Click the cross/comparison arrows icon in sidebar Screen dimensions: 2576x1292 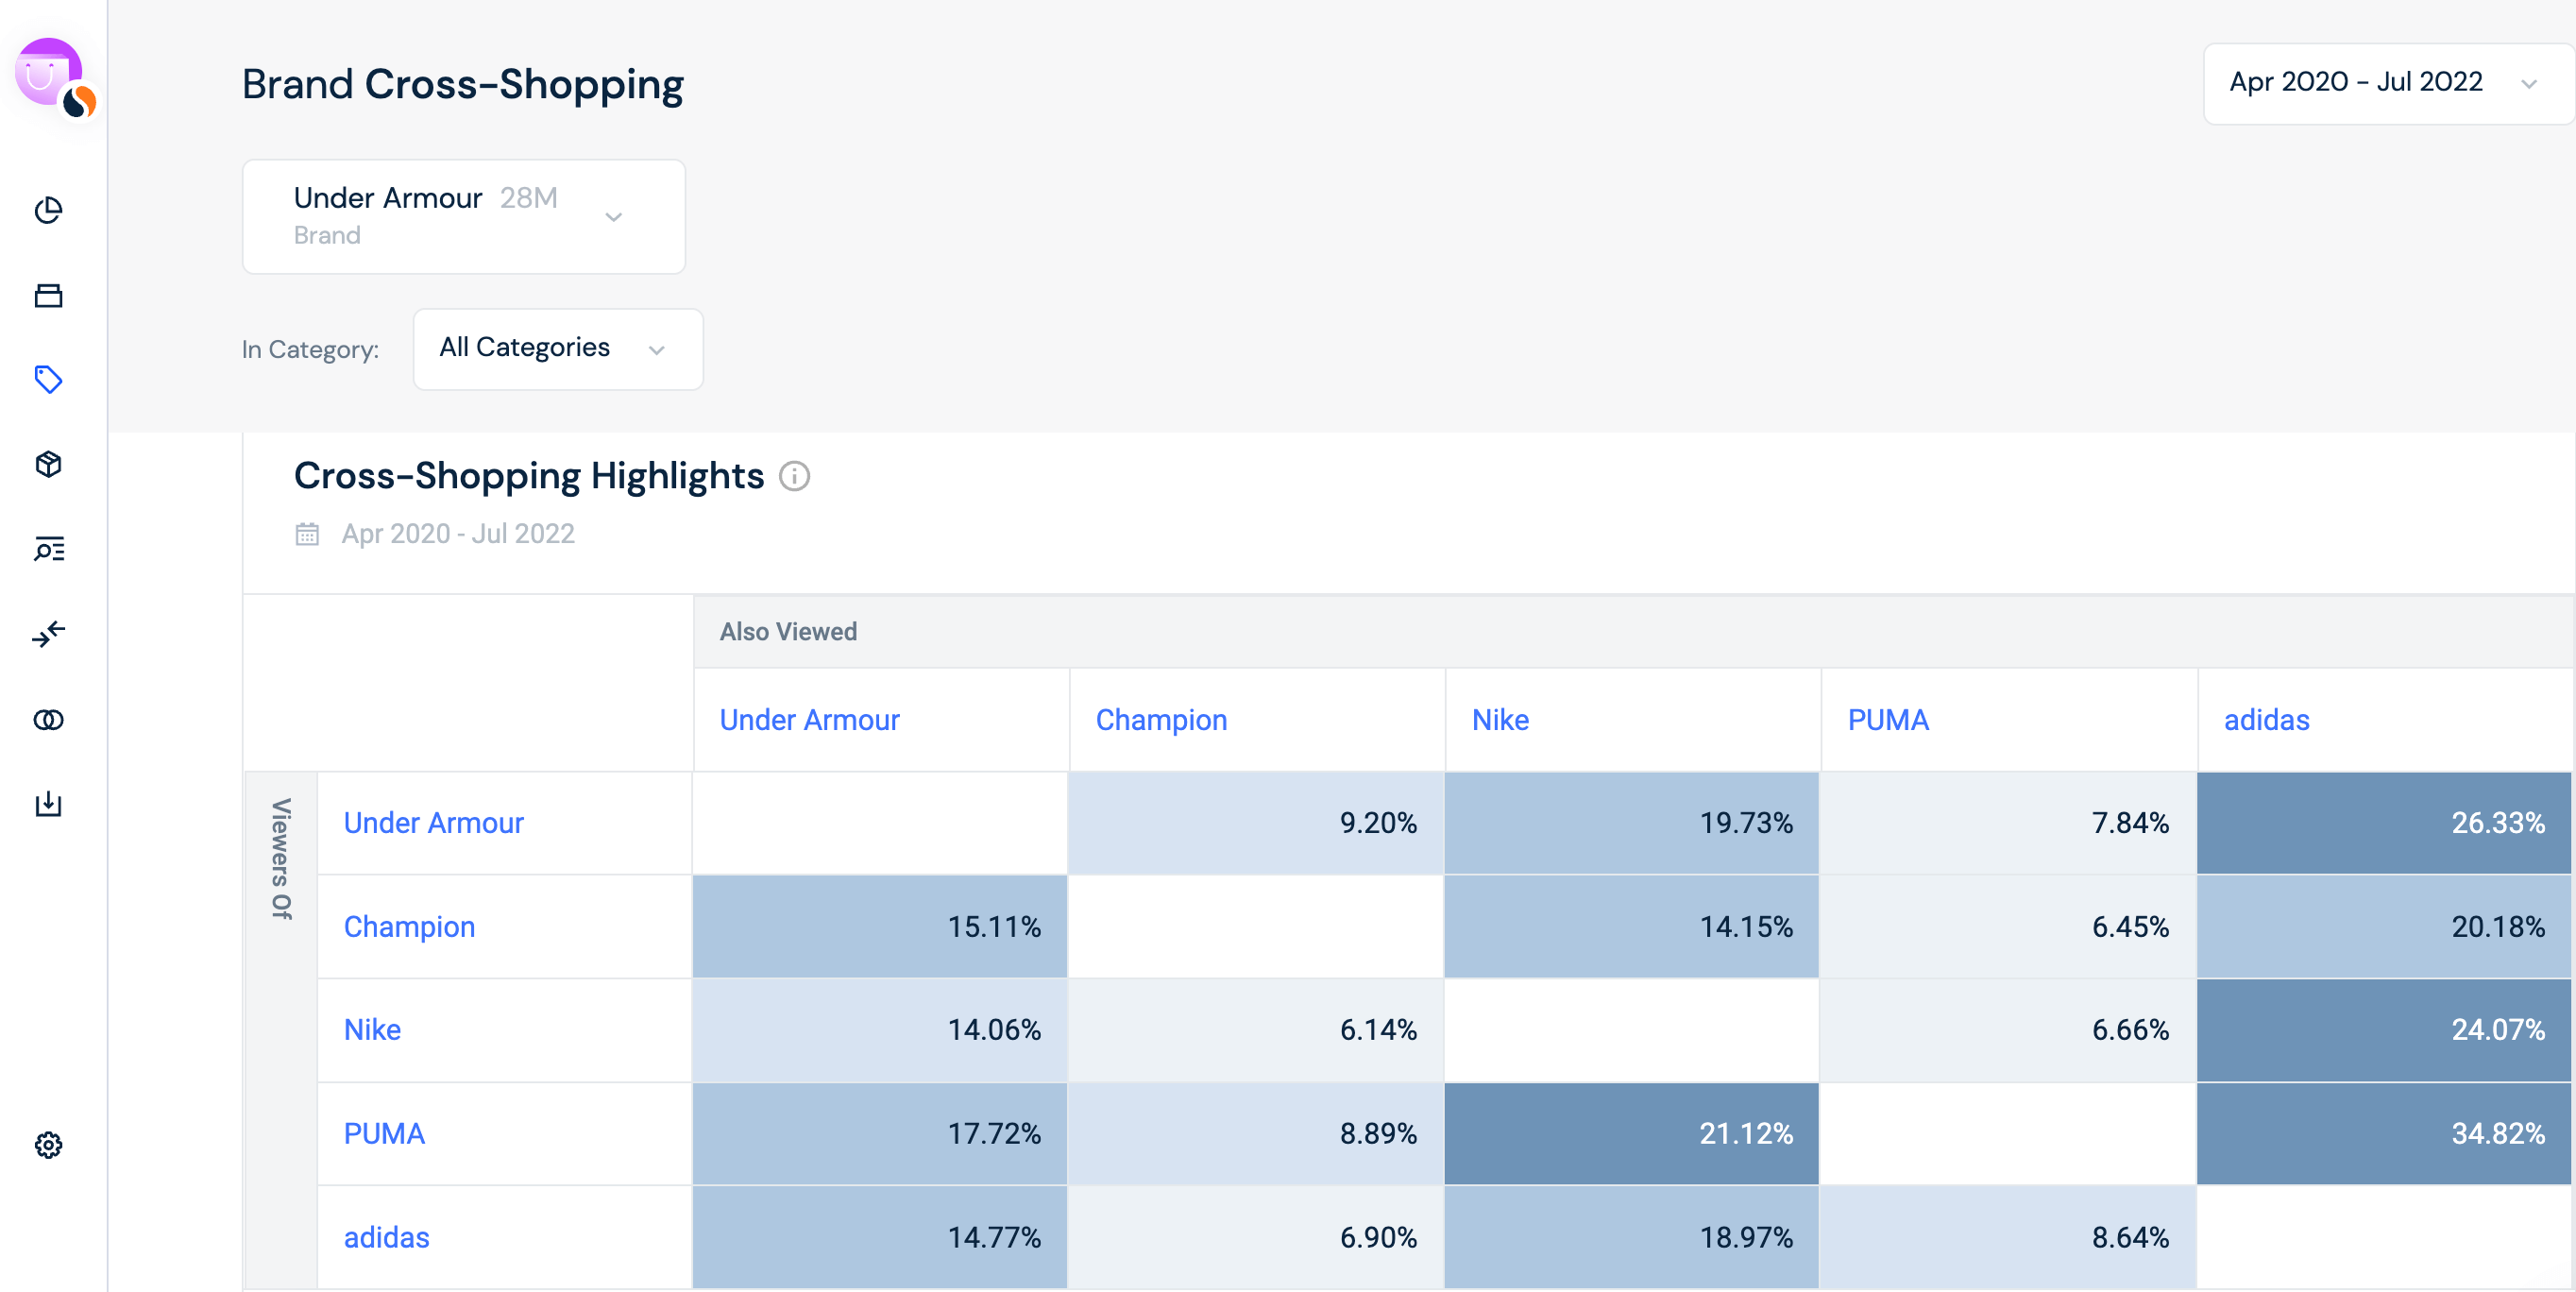(x=49, y=633)
